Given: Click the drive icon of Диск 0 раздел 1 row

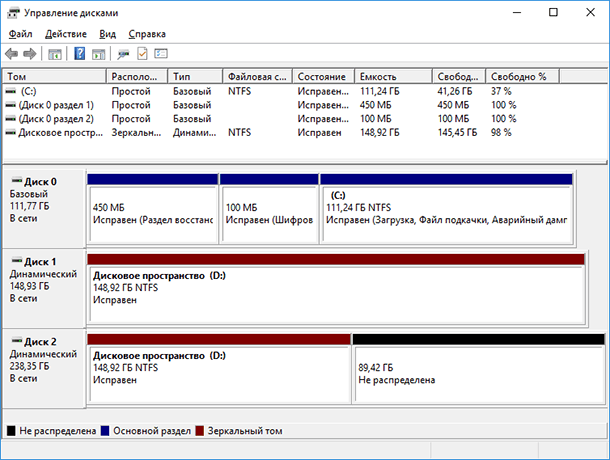Looking at the screenshot, I should click(11, 105).
